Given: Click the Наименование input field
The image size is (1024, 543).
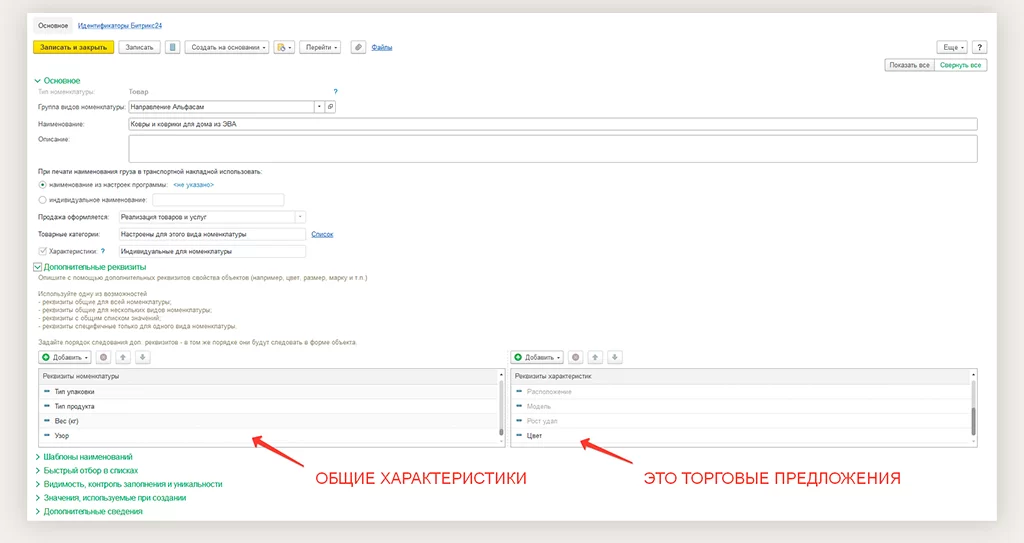Looking at the screenshot, I should (x=550, y=124).
